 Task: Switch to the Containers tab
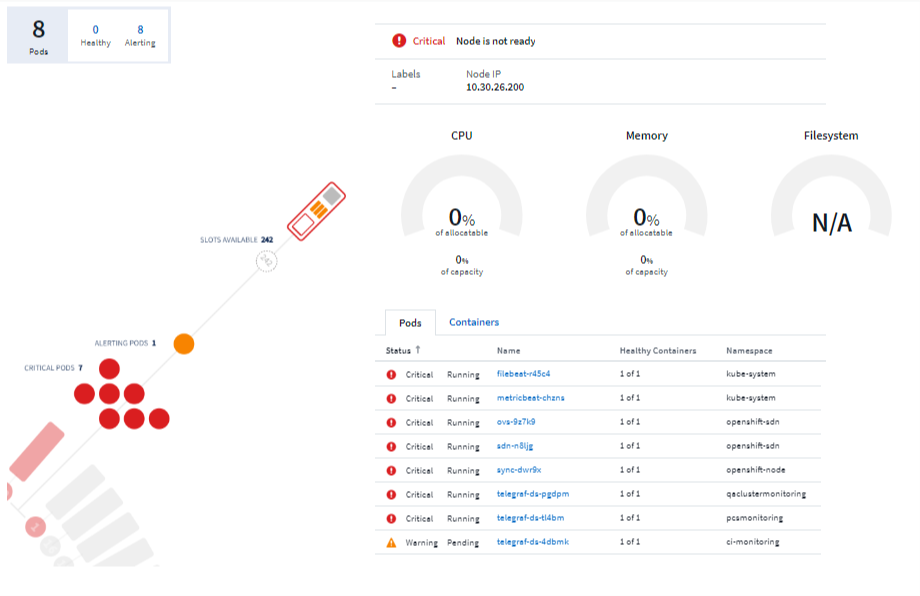click(474, 322)
